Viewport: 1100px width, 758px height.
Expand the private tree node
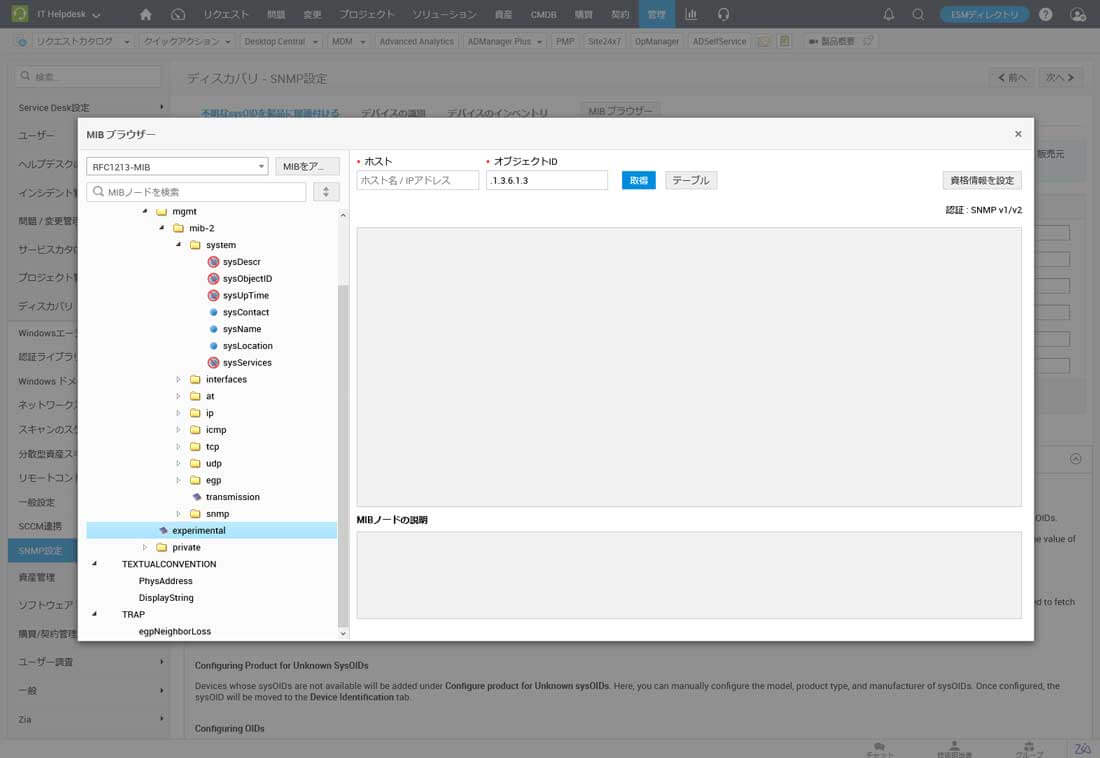(145, 547)
